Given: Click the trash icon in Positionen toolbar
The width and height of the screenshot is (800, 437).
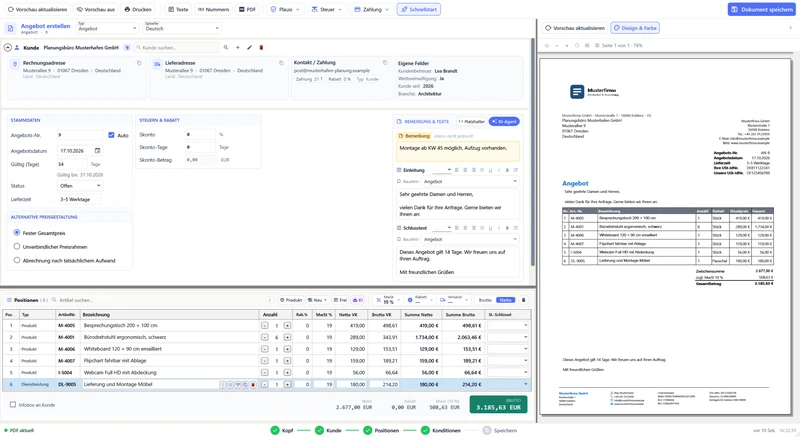Looking at the screenshot, I should [523, 300].
